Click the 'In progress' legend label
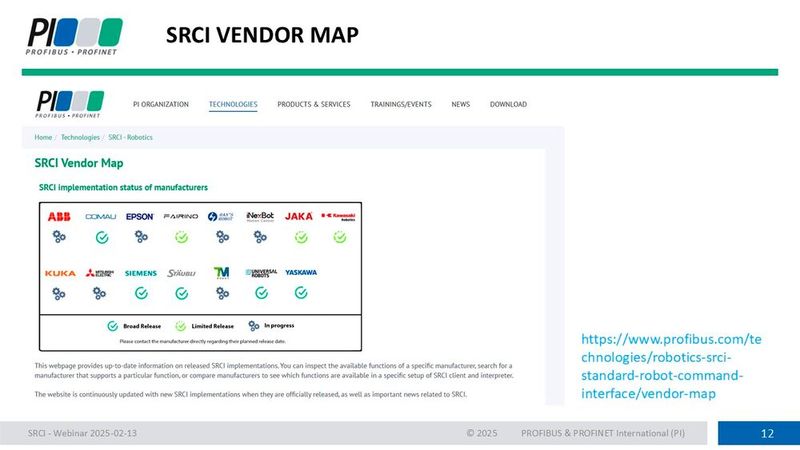The width and height of the screenshot is (800, 450). click(279, 326)
